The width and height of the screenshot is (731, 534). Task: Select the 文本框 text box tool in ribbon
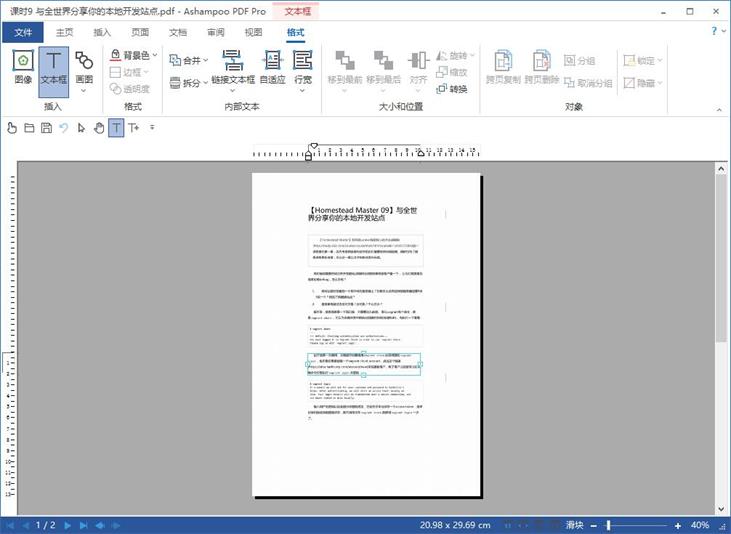pos(54,71)
